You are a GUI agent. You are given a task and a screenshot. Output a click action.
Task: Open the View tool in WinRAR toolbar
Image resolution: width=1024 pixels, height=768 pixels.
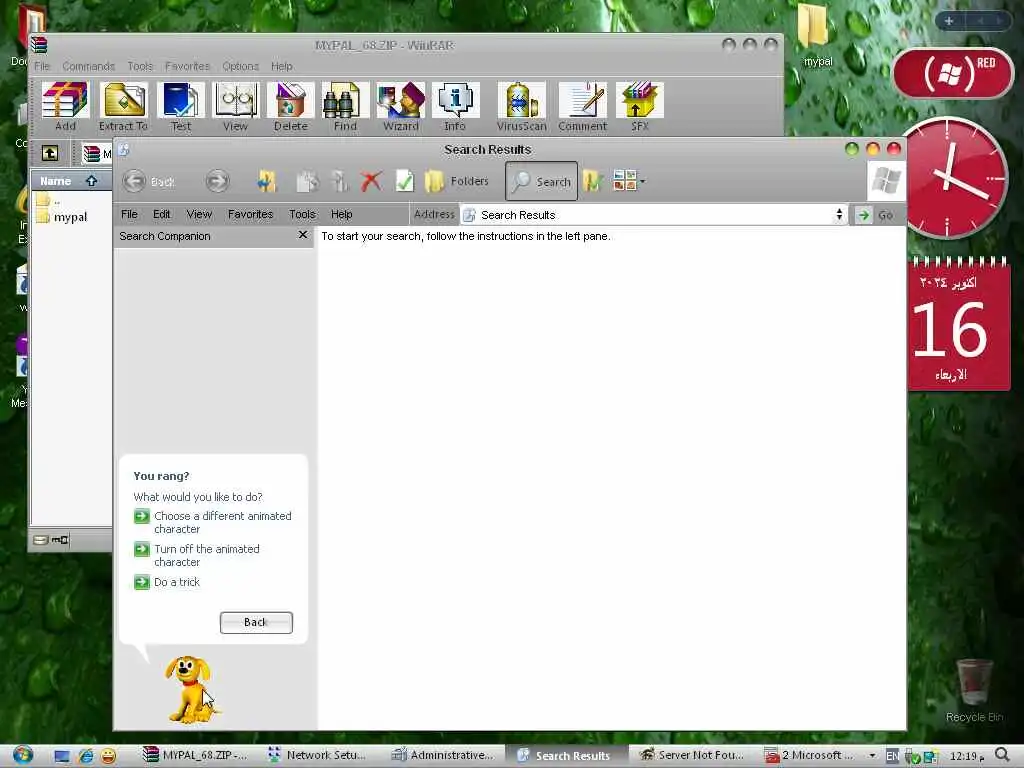click(235, 106)
